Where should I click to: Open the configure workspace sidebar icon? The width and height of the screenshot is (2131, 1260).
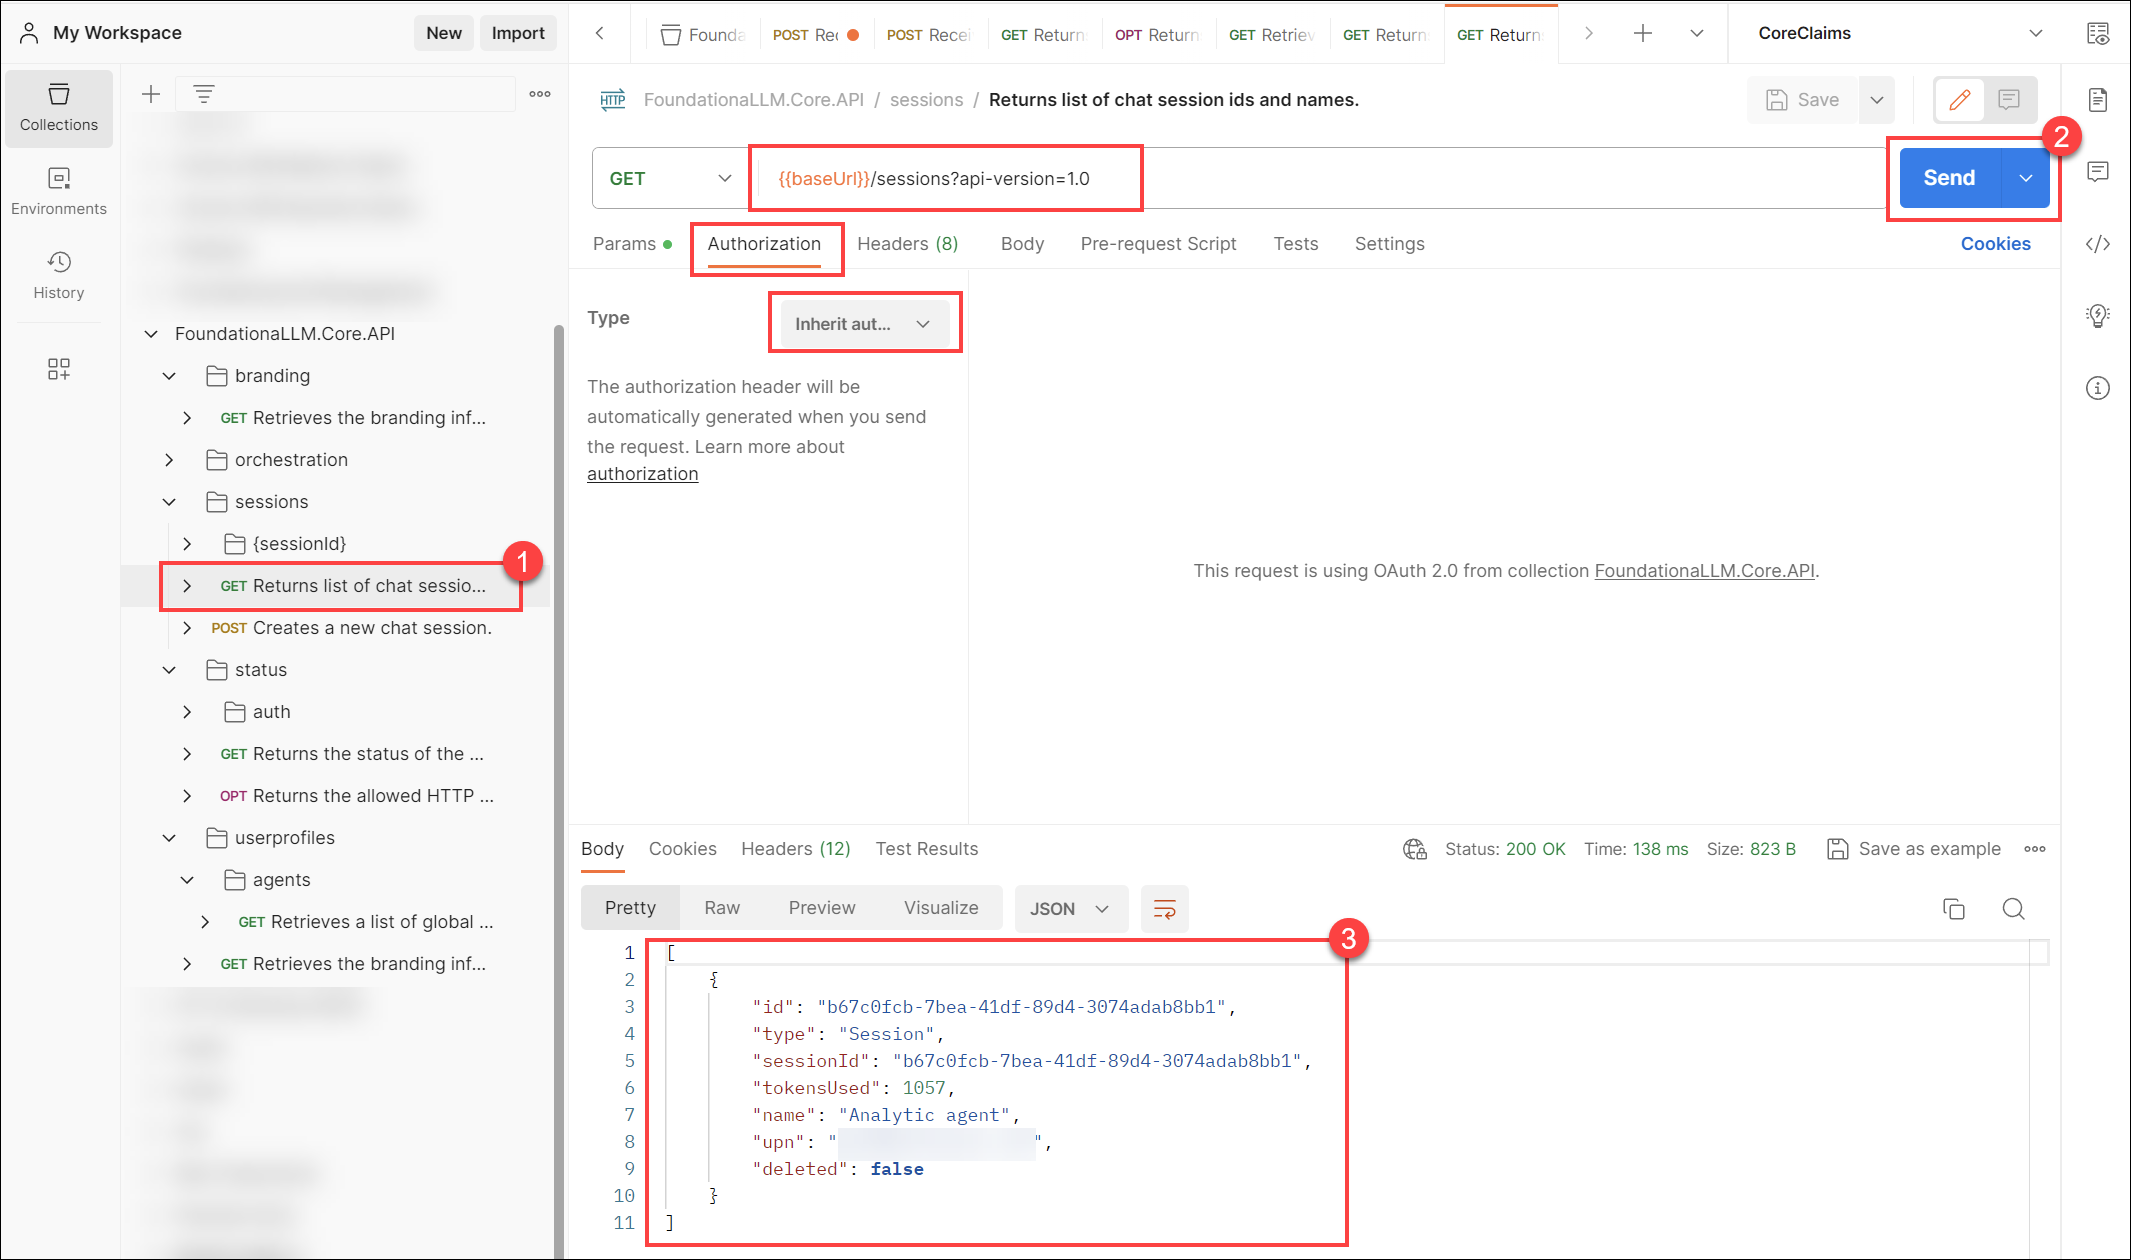click(59, 369)
